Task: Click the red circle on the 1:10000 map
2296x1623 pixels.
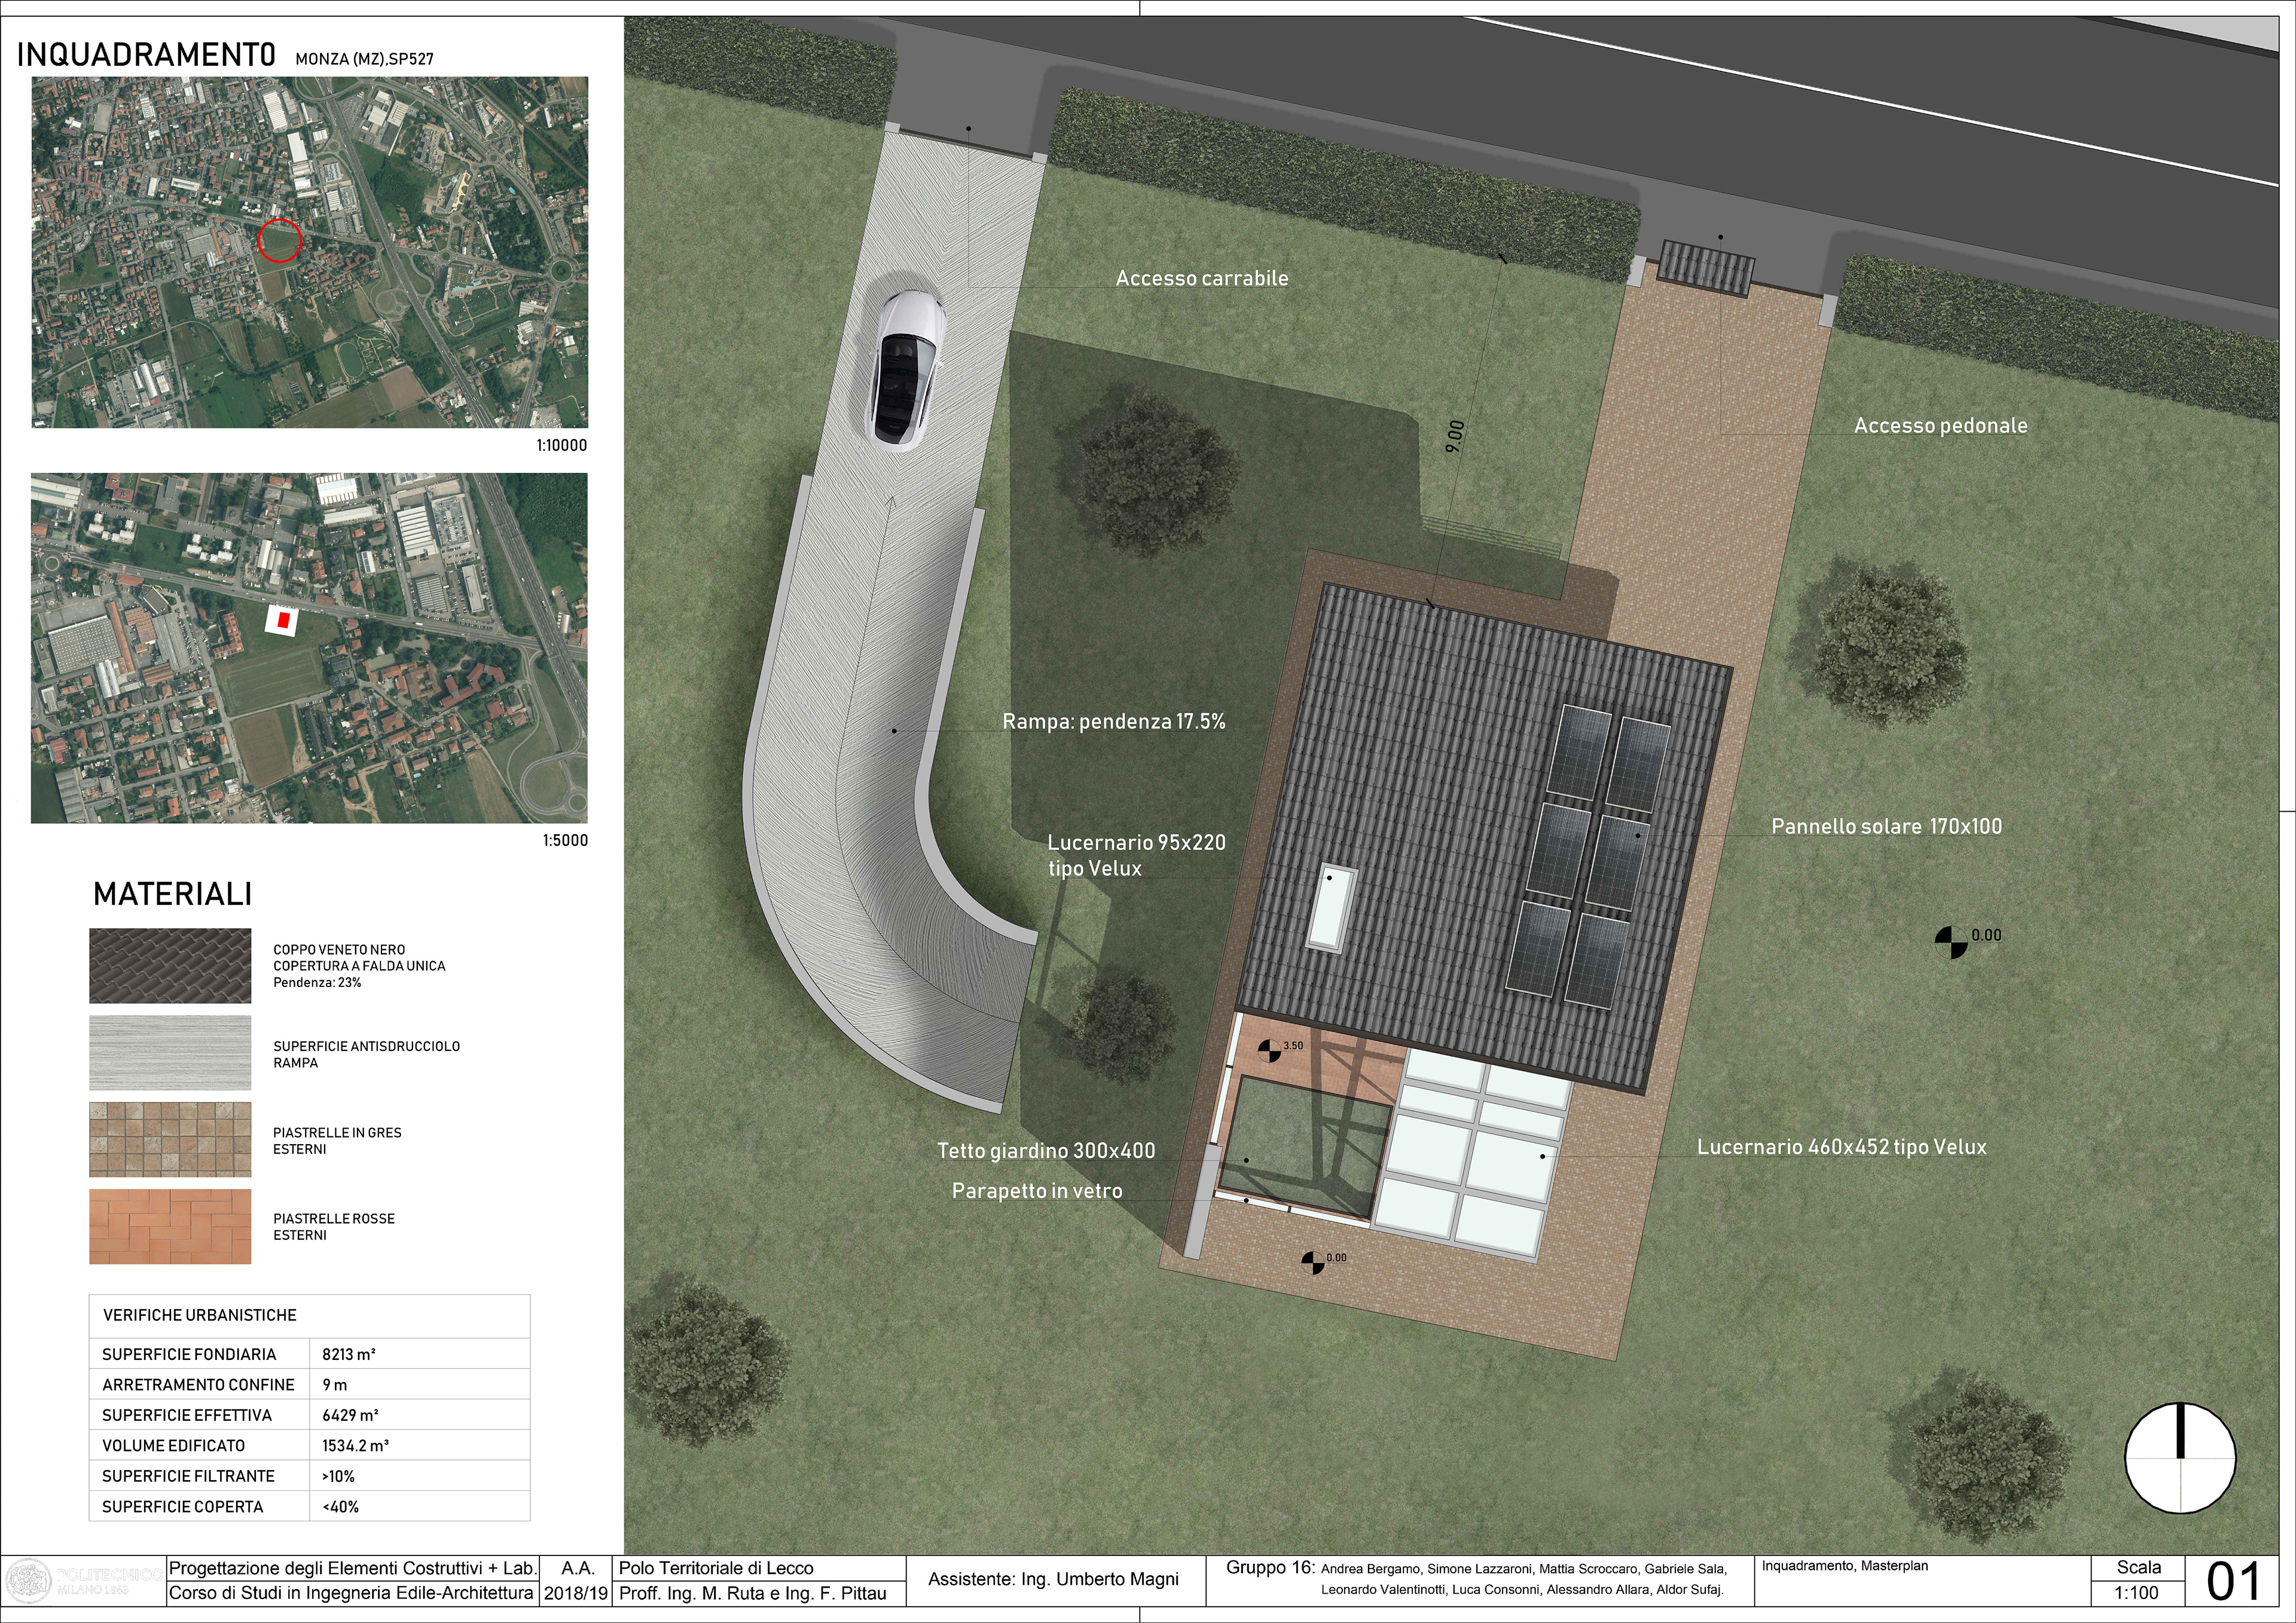Action: point(280,241)
